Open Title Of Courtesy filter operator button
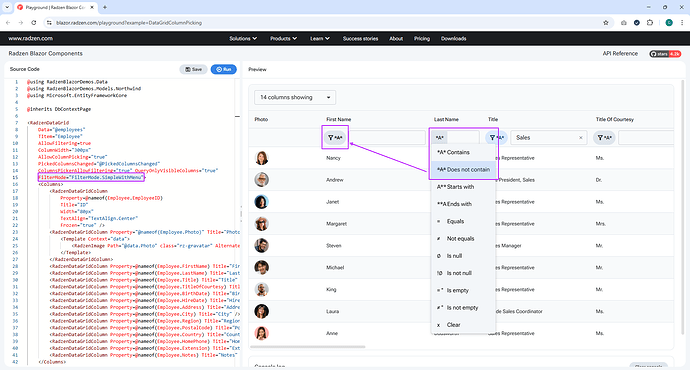The width and height of the screenshot is (690, 370). (604, 138)
